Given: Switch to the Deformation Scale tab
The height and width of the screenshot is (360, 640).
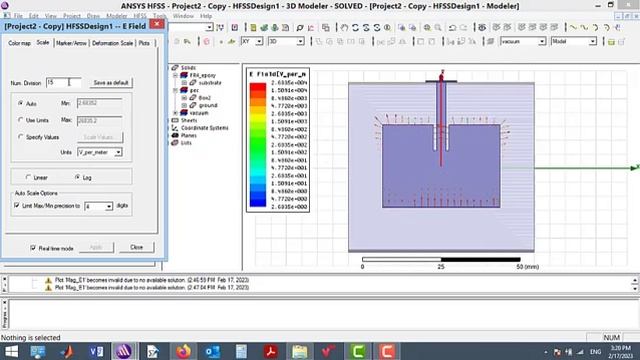Looking at the screenshot, I should coord(112,43).
